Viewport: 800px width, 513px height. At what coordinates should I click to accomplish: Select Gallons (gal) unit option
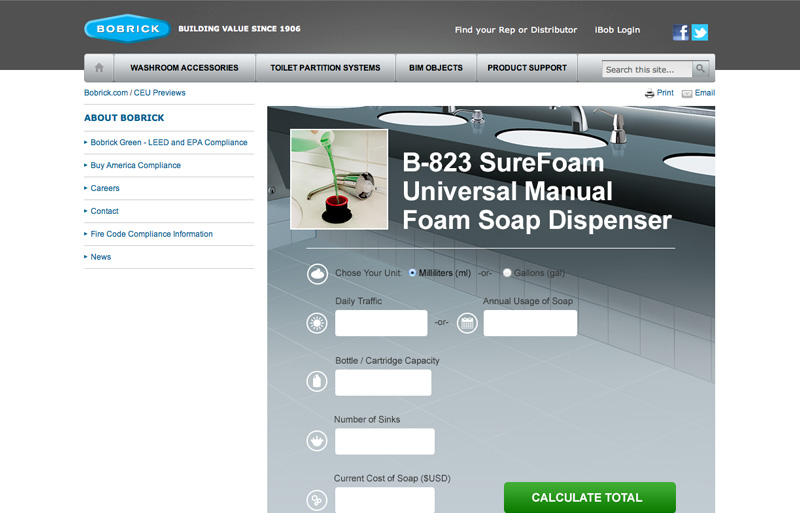pos(507,273)
